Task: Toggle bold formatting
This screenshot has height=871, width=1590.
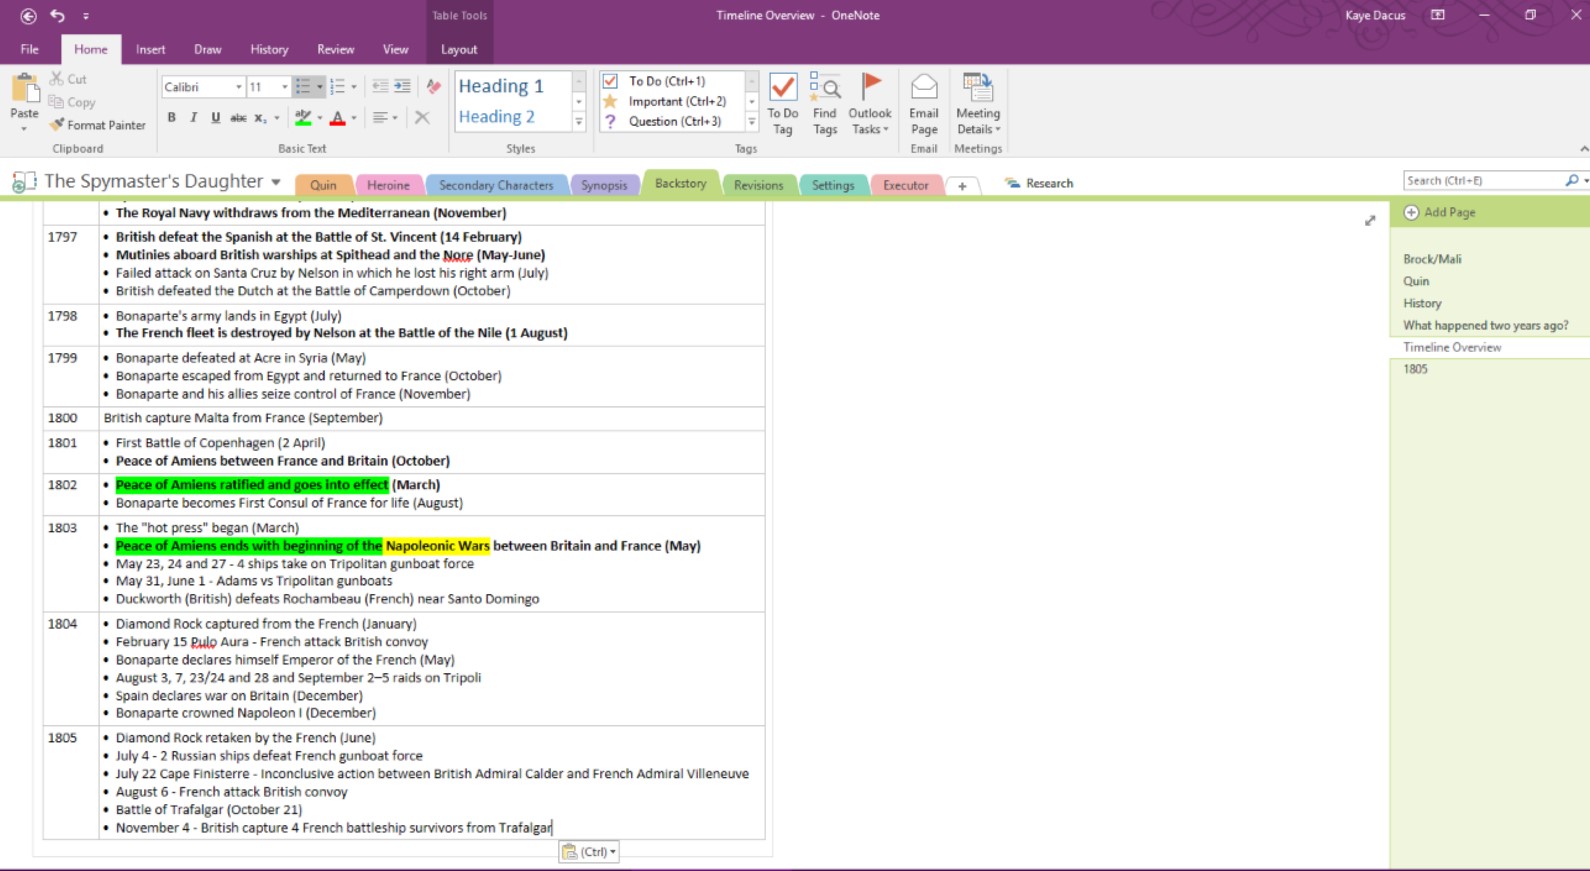Action: [172, 118]
